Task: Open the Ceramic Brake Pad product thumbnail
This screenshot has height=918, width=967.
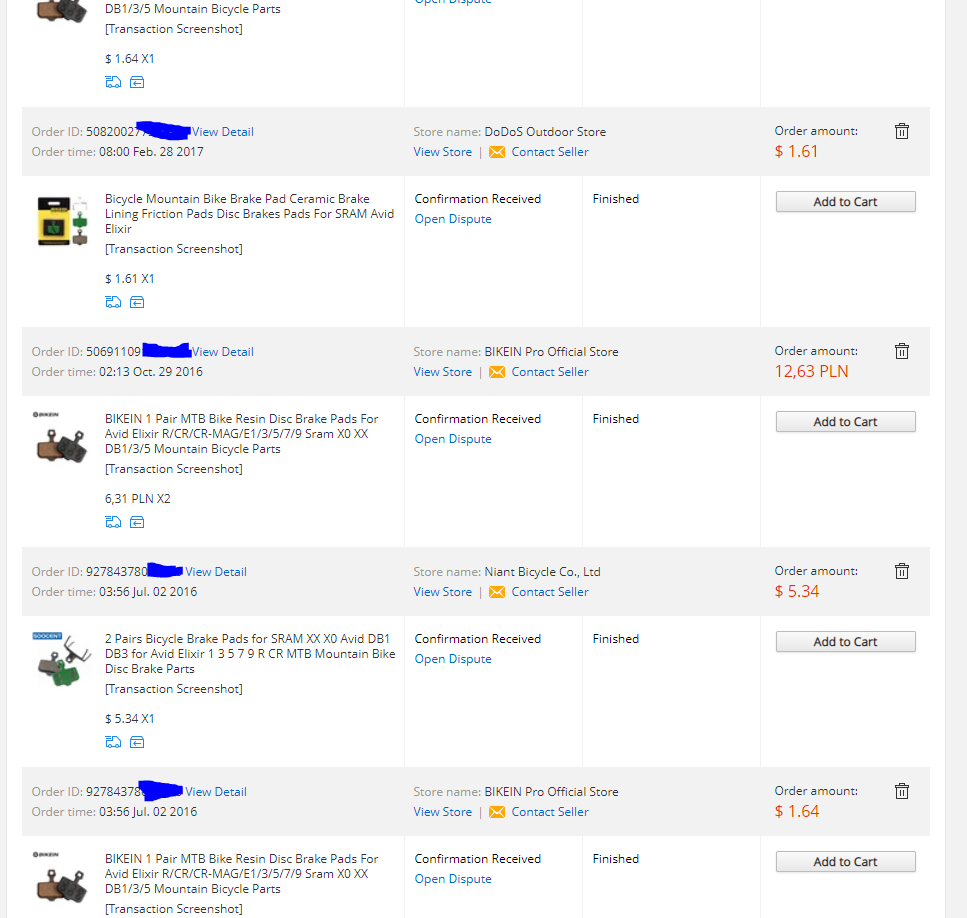Action: 62,222
